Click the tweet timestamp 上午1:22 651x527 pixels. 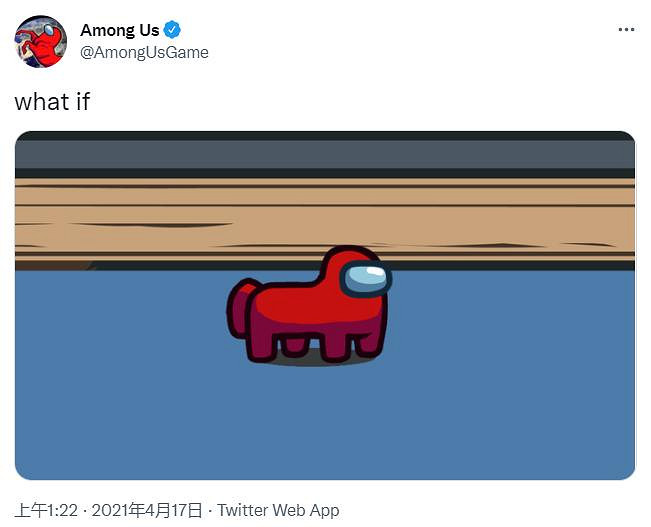[46, 510]
